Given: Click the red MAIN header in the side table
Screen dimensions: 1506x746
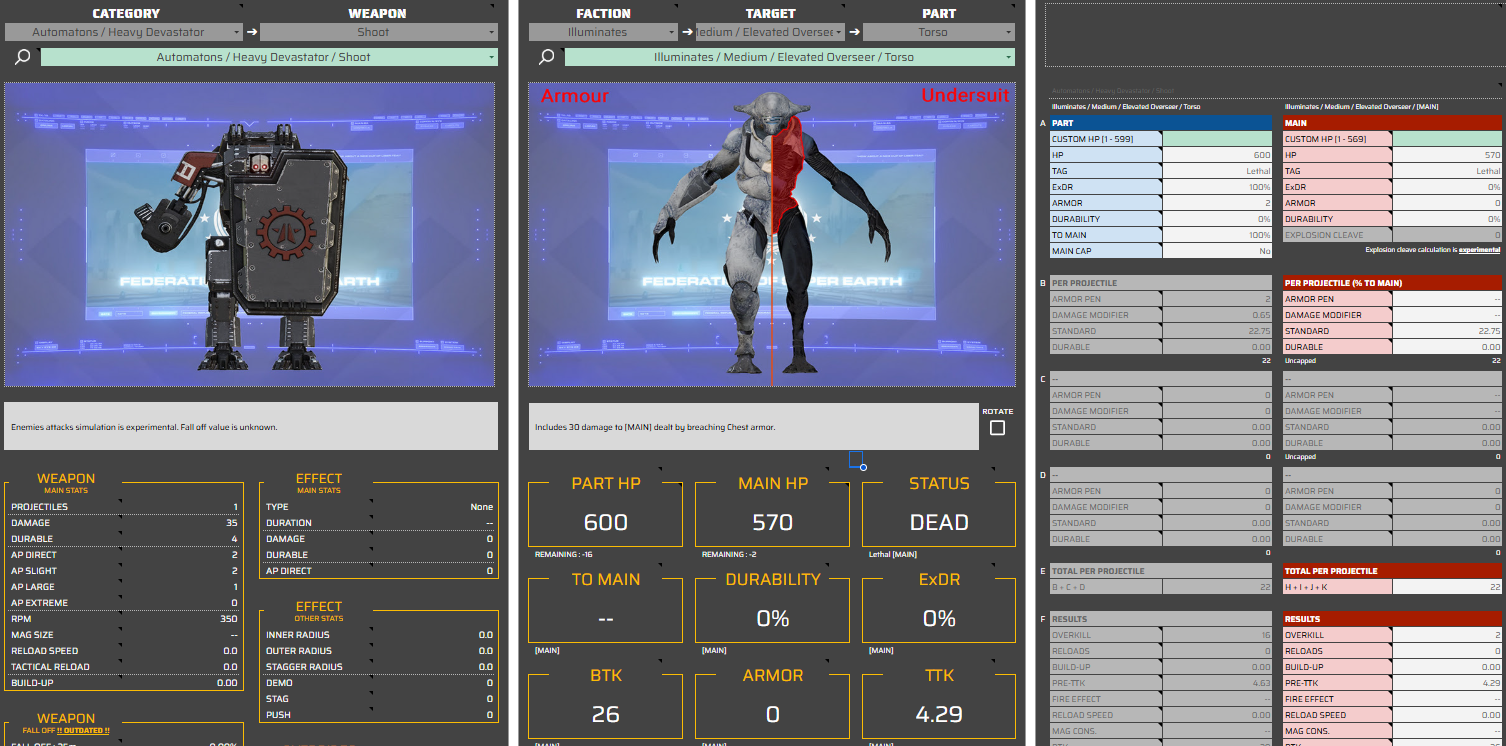Looking at the screenshot, I should [x=1392, y=123].
